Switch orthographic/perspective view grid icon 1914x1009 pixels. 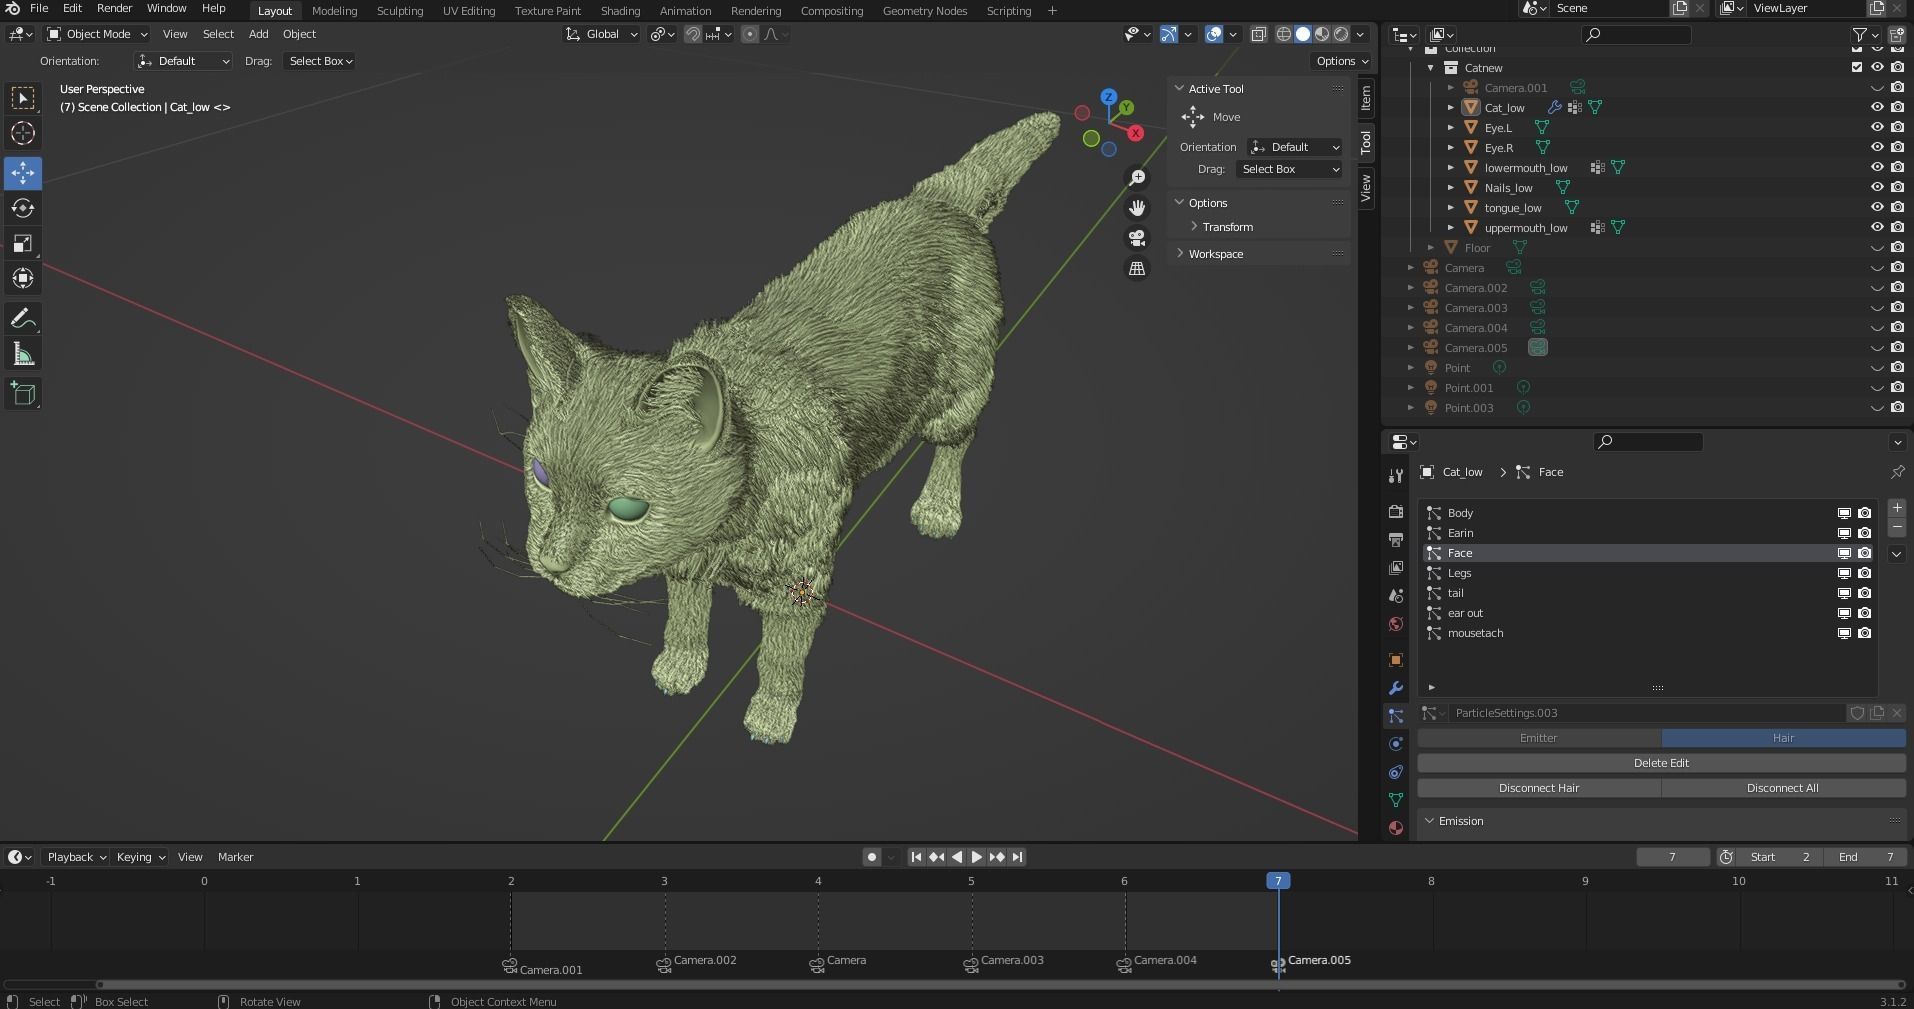click(1137, 268)
